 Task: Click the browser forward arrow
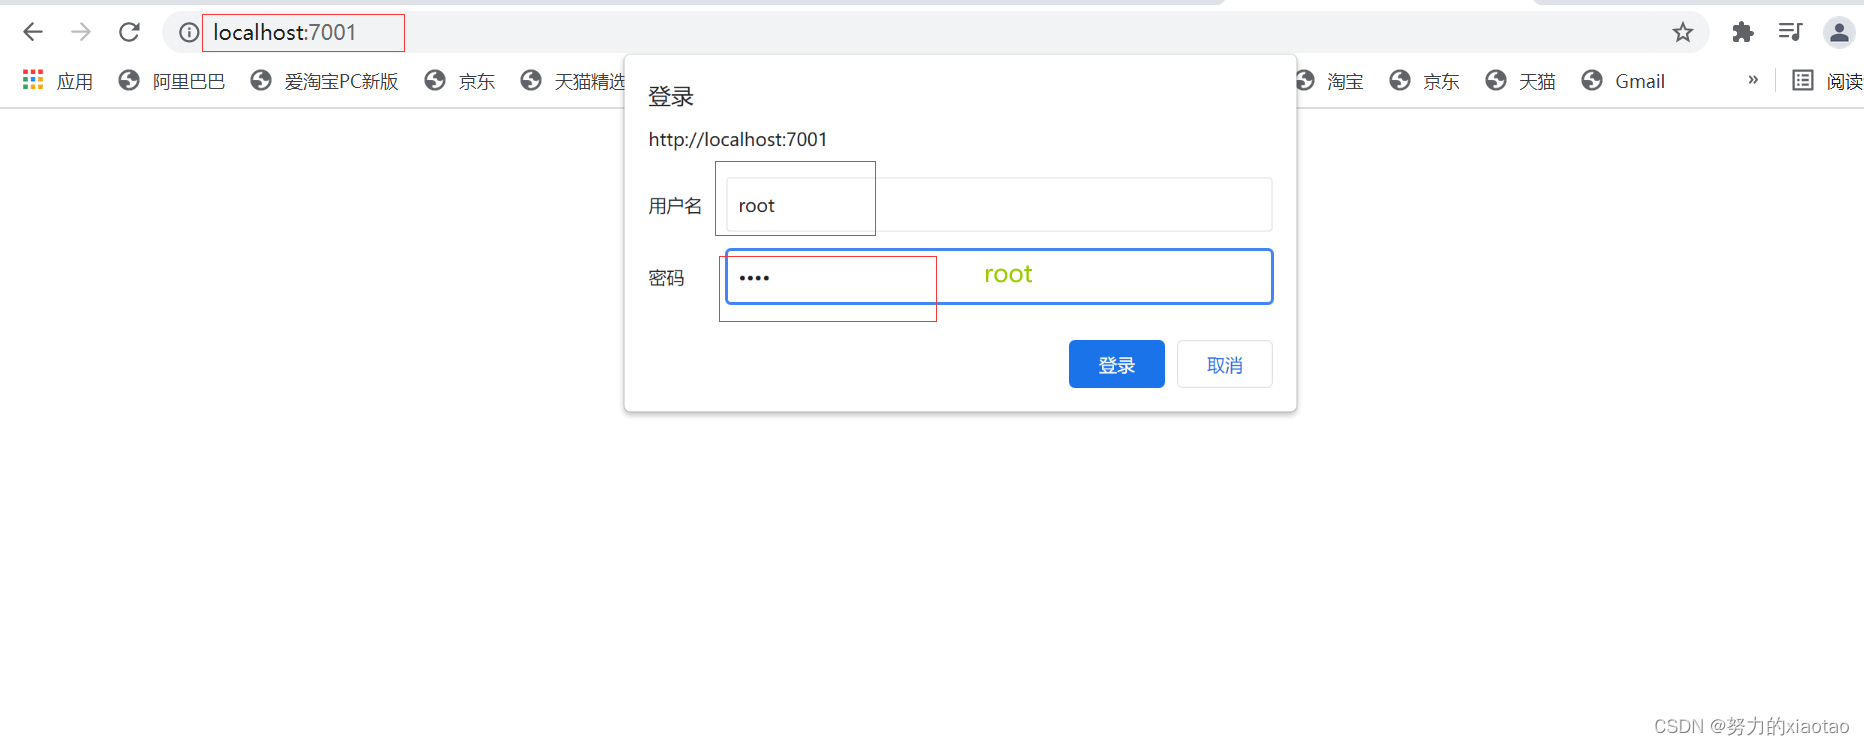coord(81,32)
